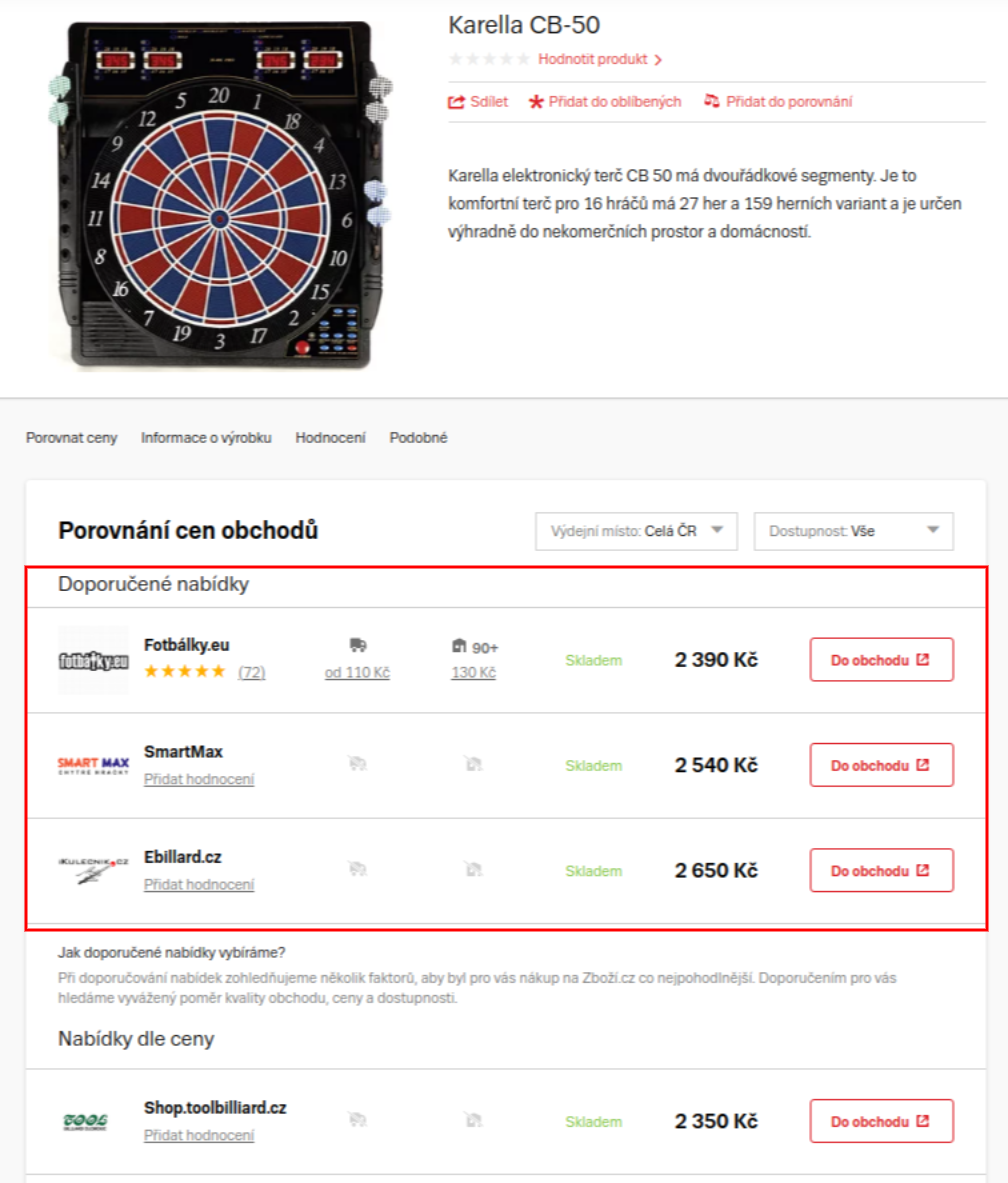Click the Fotbálky.eu shop logo

click(x=94, y=660)
